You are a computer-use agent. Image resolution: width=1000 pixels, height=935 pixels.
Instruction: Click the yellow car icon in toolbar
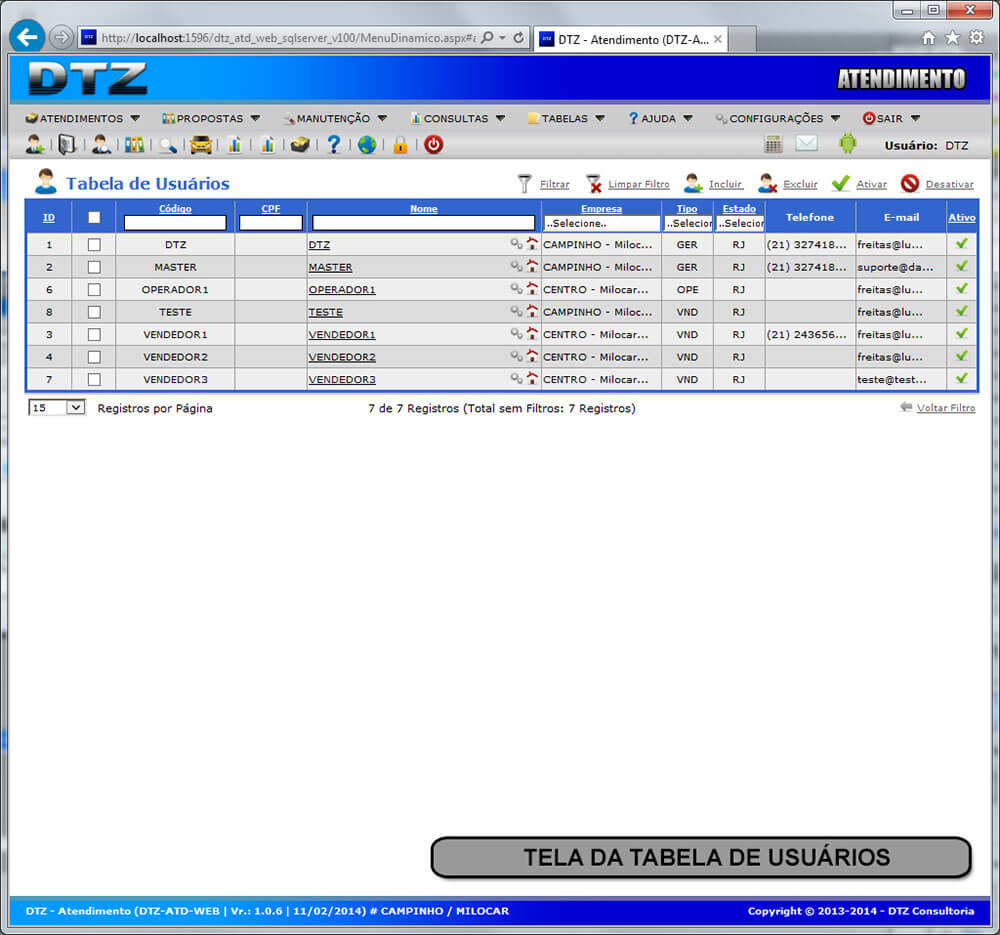tap(201, 145)
